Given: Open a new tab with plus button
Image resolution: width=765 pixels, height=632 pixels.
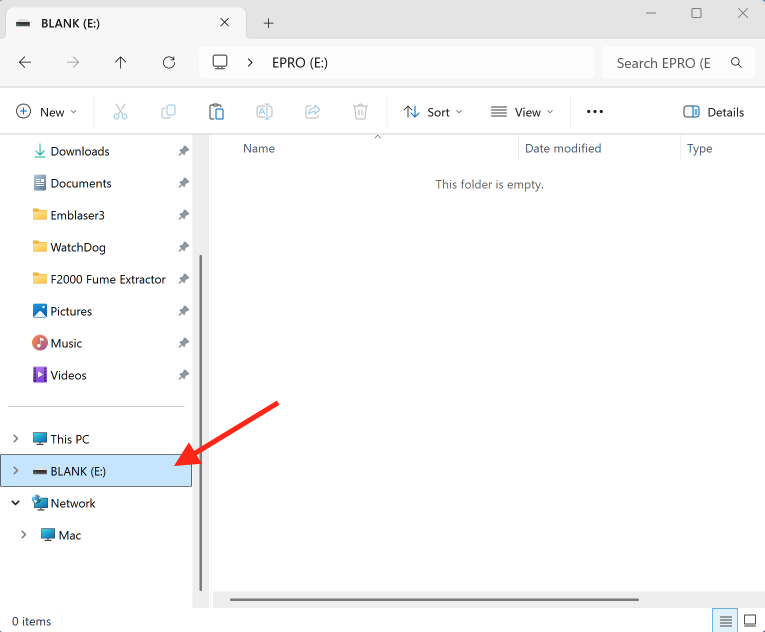Looking at the screenshot, I should pyautogui.click(x=268, y=23).
